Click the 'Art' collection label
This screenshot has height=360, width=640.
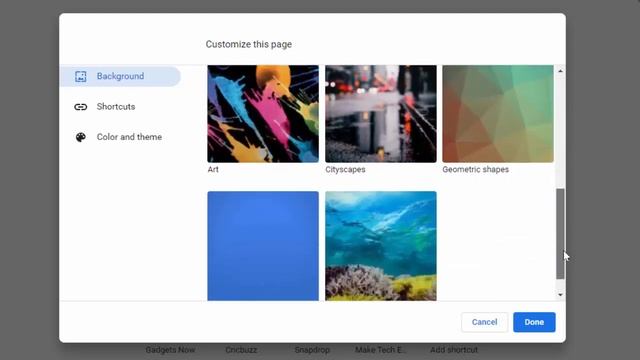click(213, 169)
